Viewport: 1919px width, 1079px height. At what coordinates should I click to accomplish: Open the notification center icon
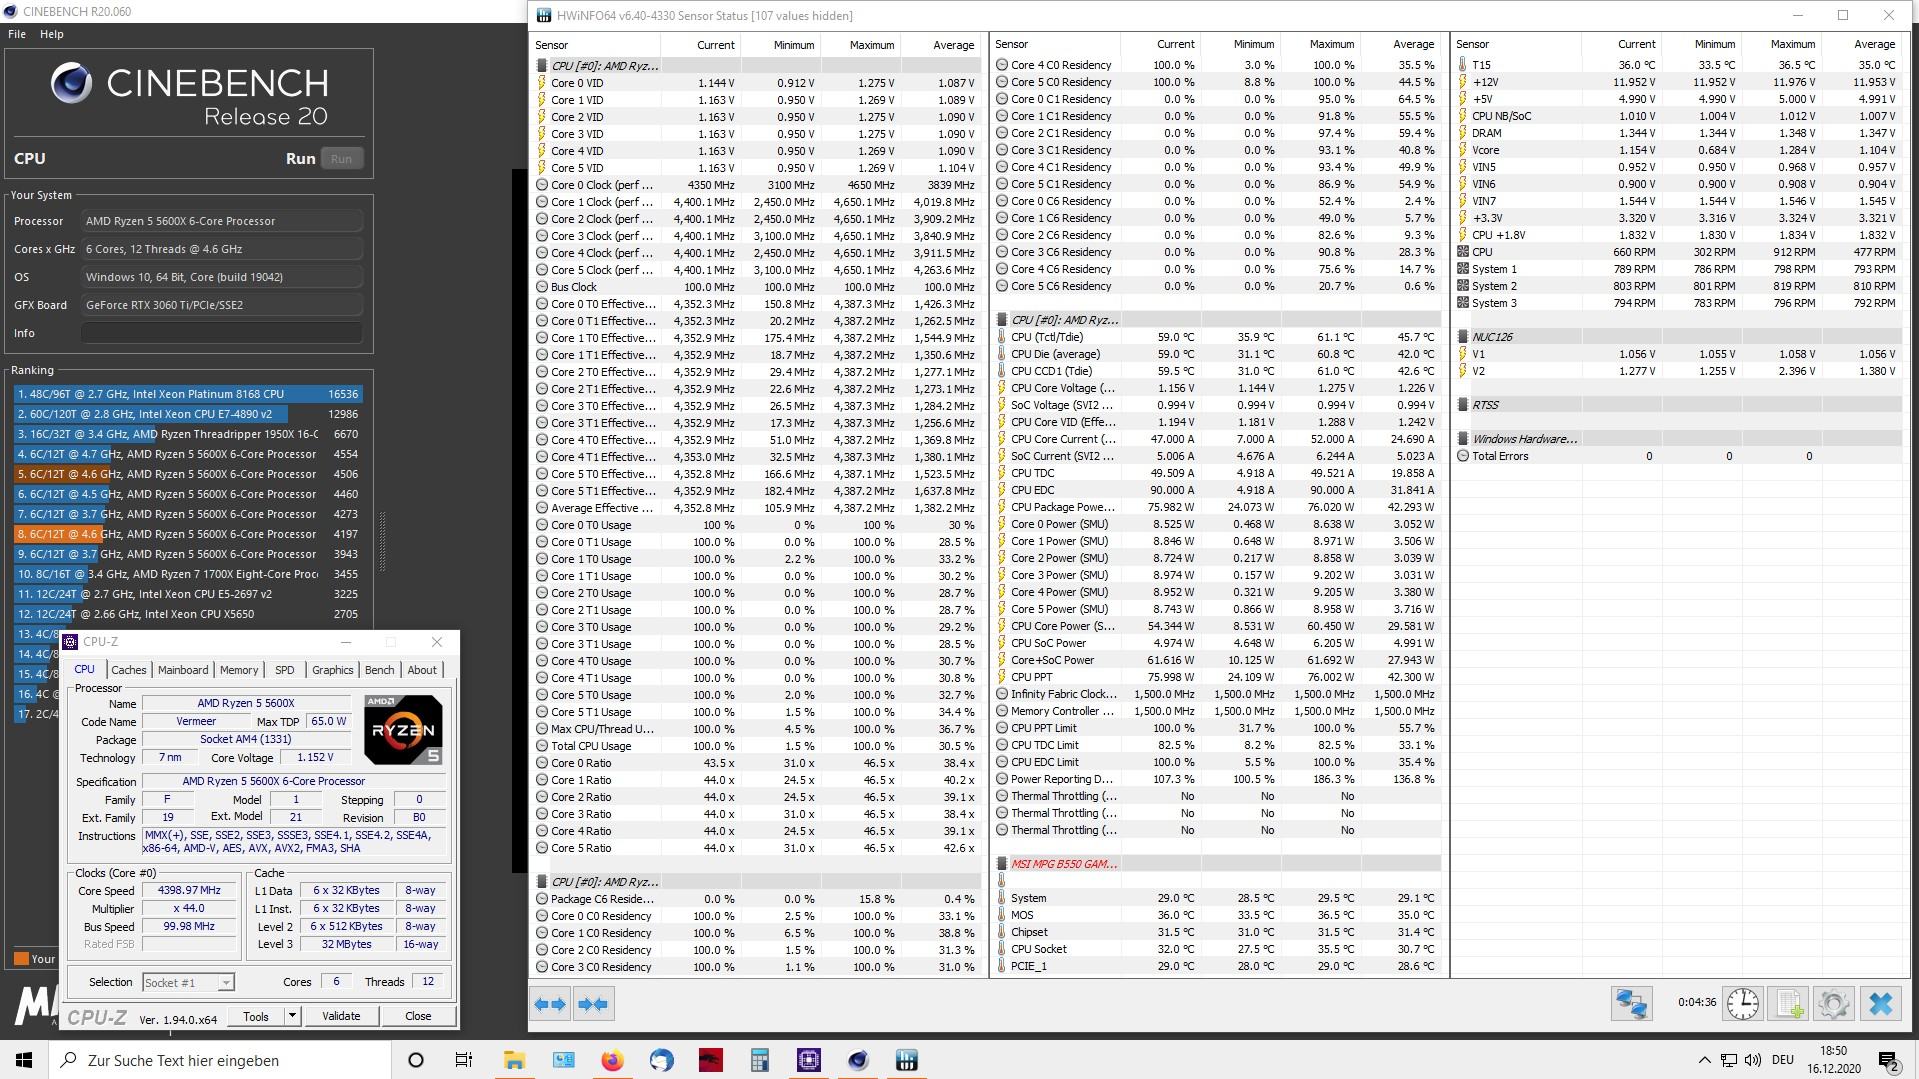coord(1888,1060)
